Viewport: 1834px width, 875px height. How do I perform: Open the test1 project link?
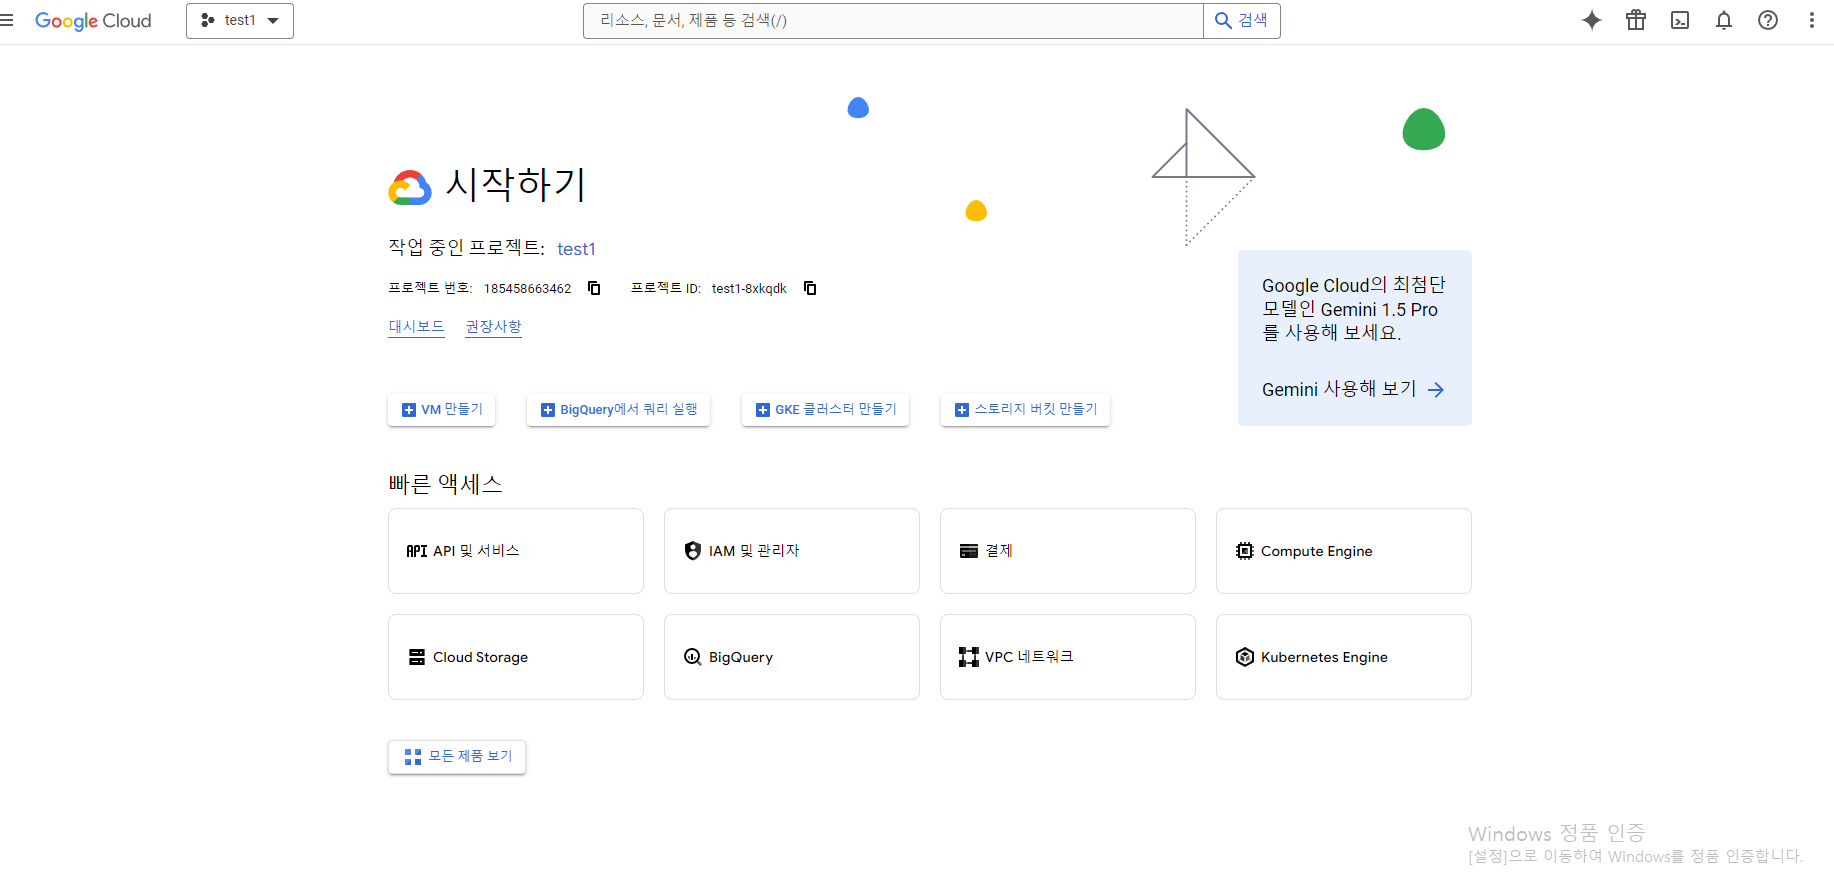[x=576, y=249]
